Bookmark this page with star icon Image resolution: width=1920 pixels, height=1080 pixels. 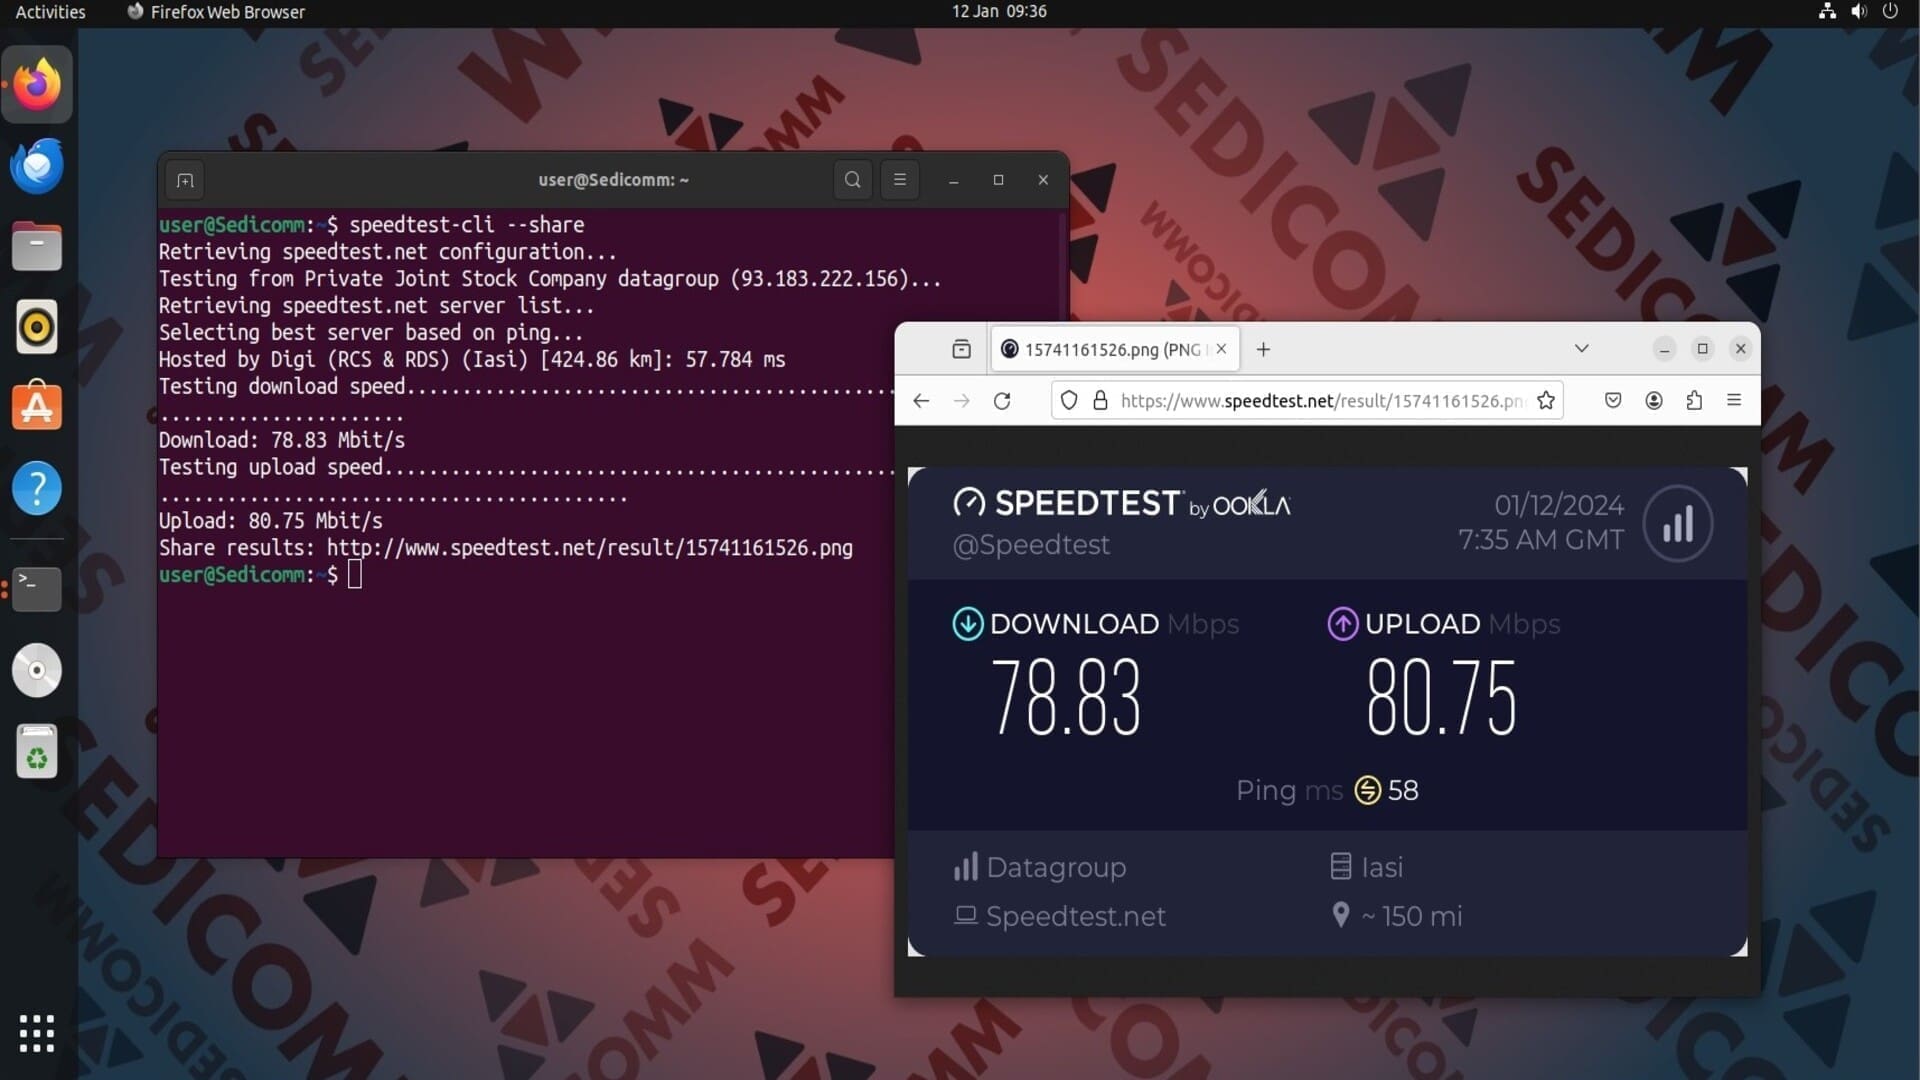(1546, 401)
